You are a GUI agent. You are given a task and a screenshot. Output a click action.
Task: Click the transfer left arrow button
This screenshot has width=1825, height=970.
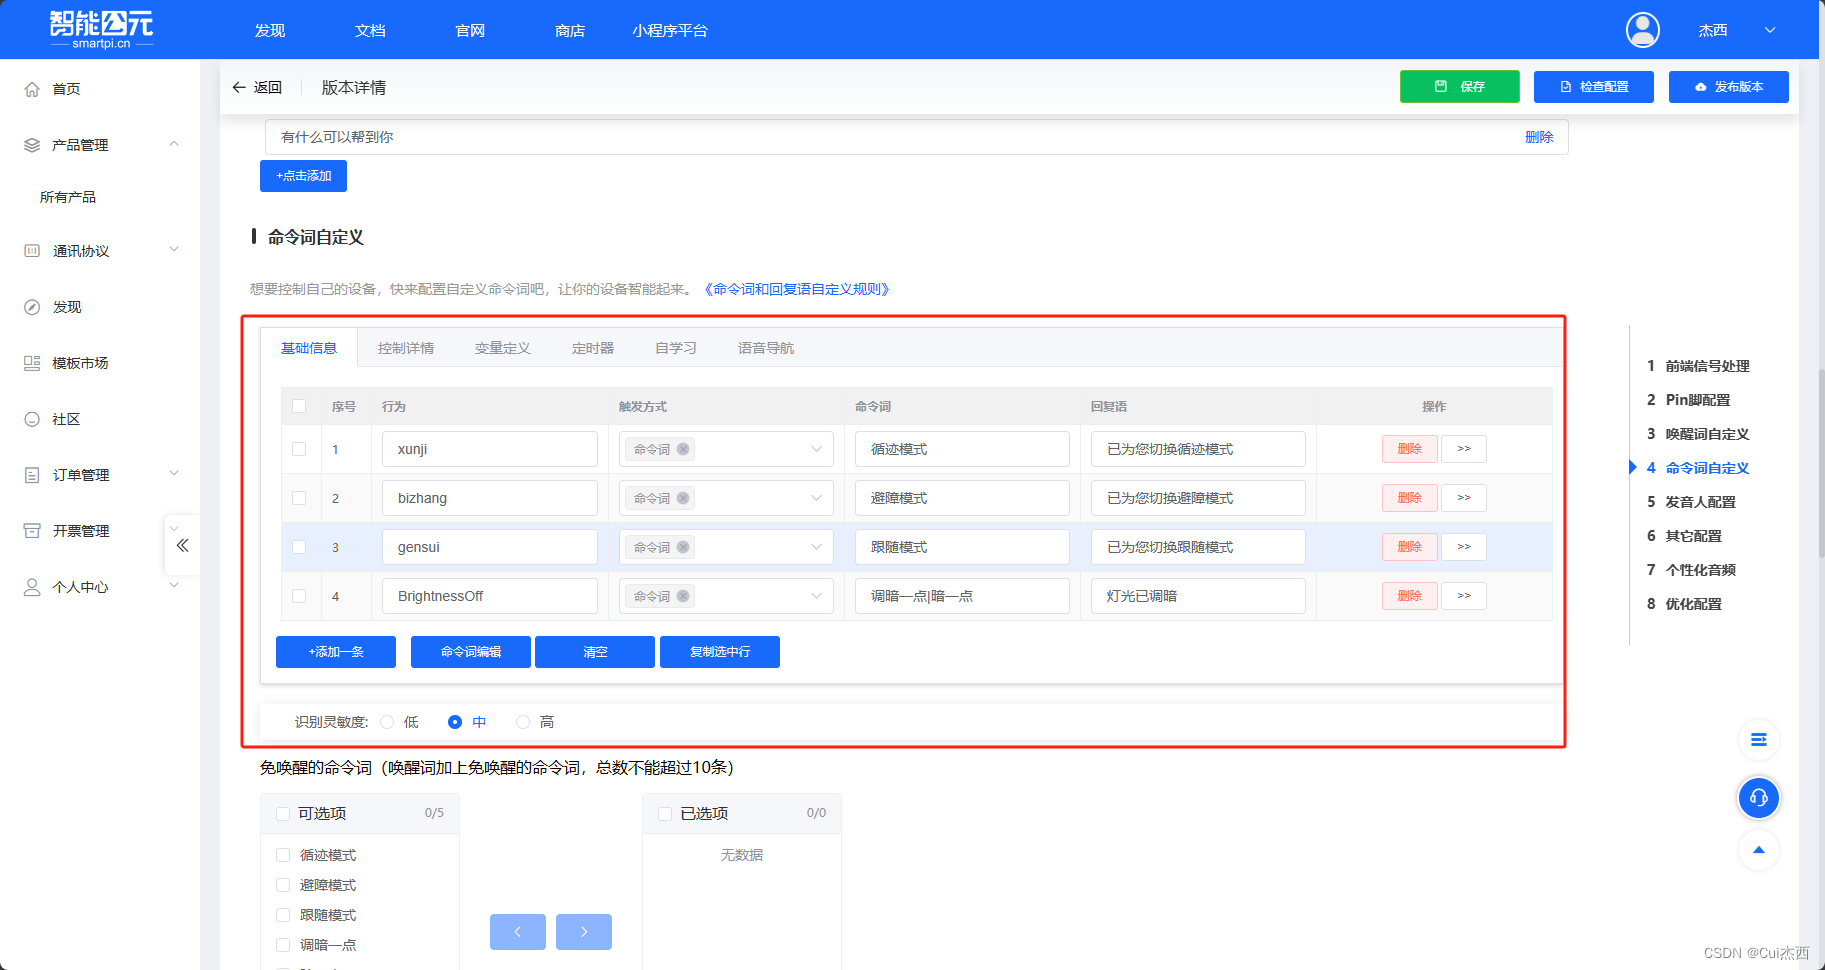click(x=518, y=932)
